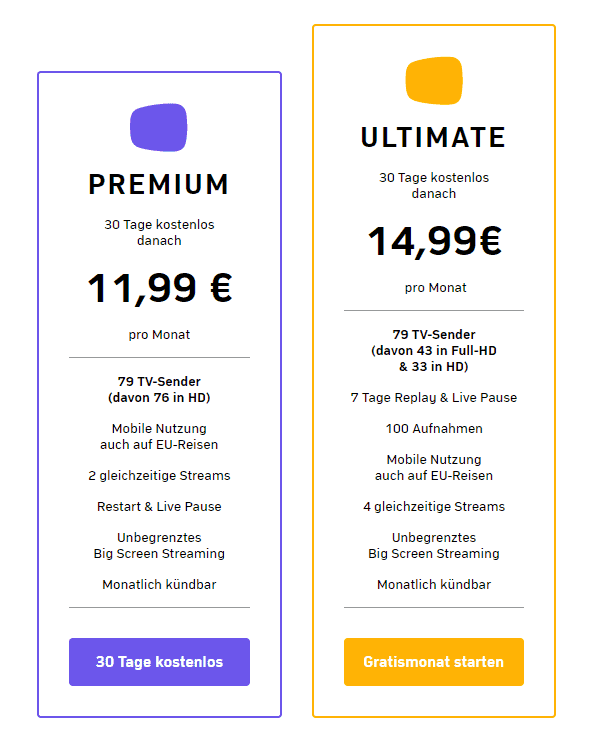Select the PREMIUM plan heading

tap(159, 184)
